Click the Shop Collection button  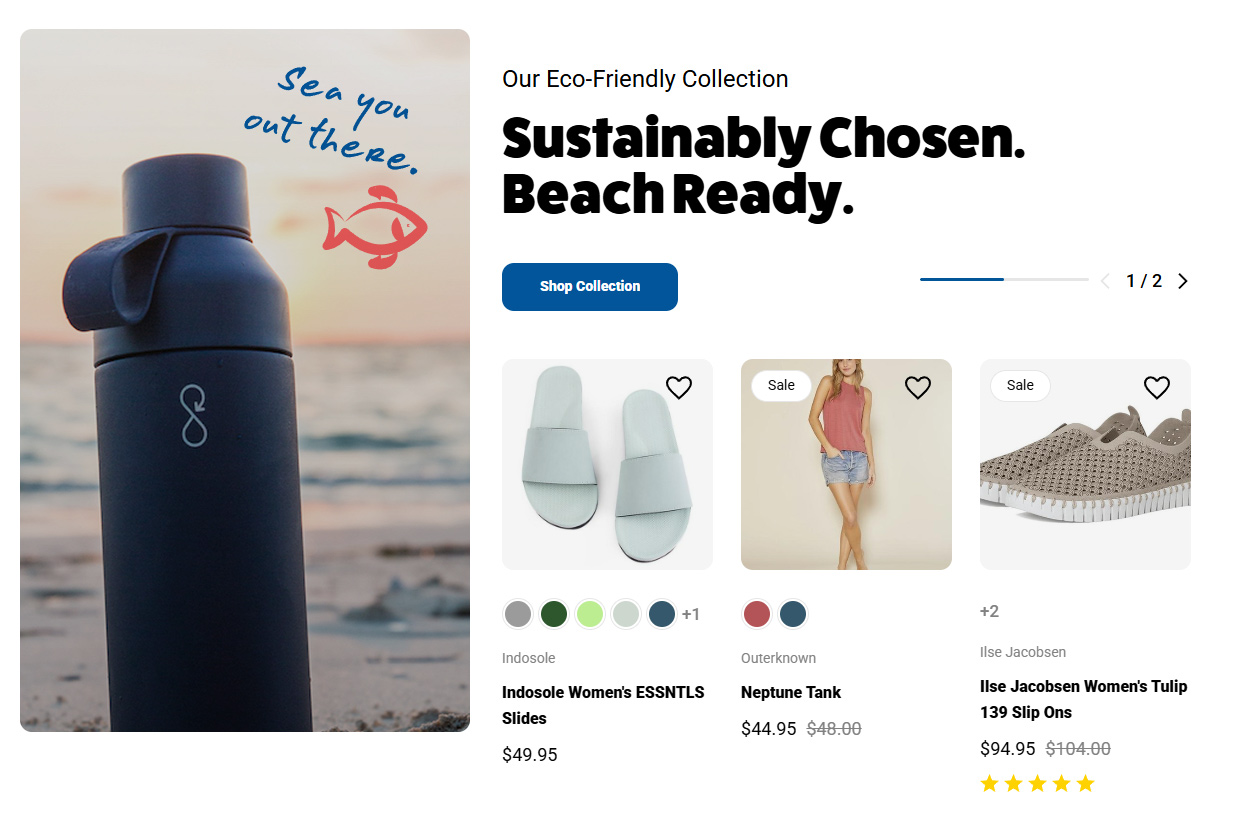[590, 287]
